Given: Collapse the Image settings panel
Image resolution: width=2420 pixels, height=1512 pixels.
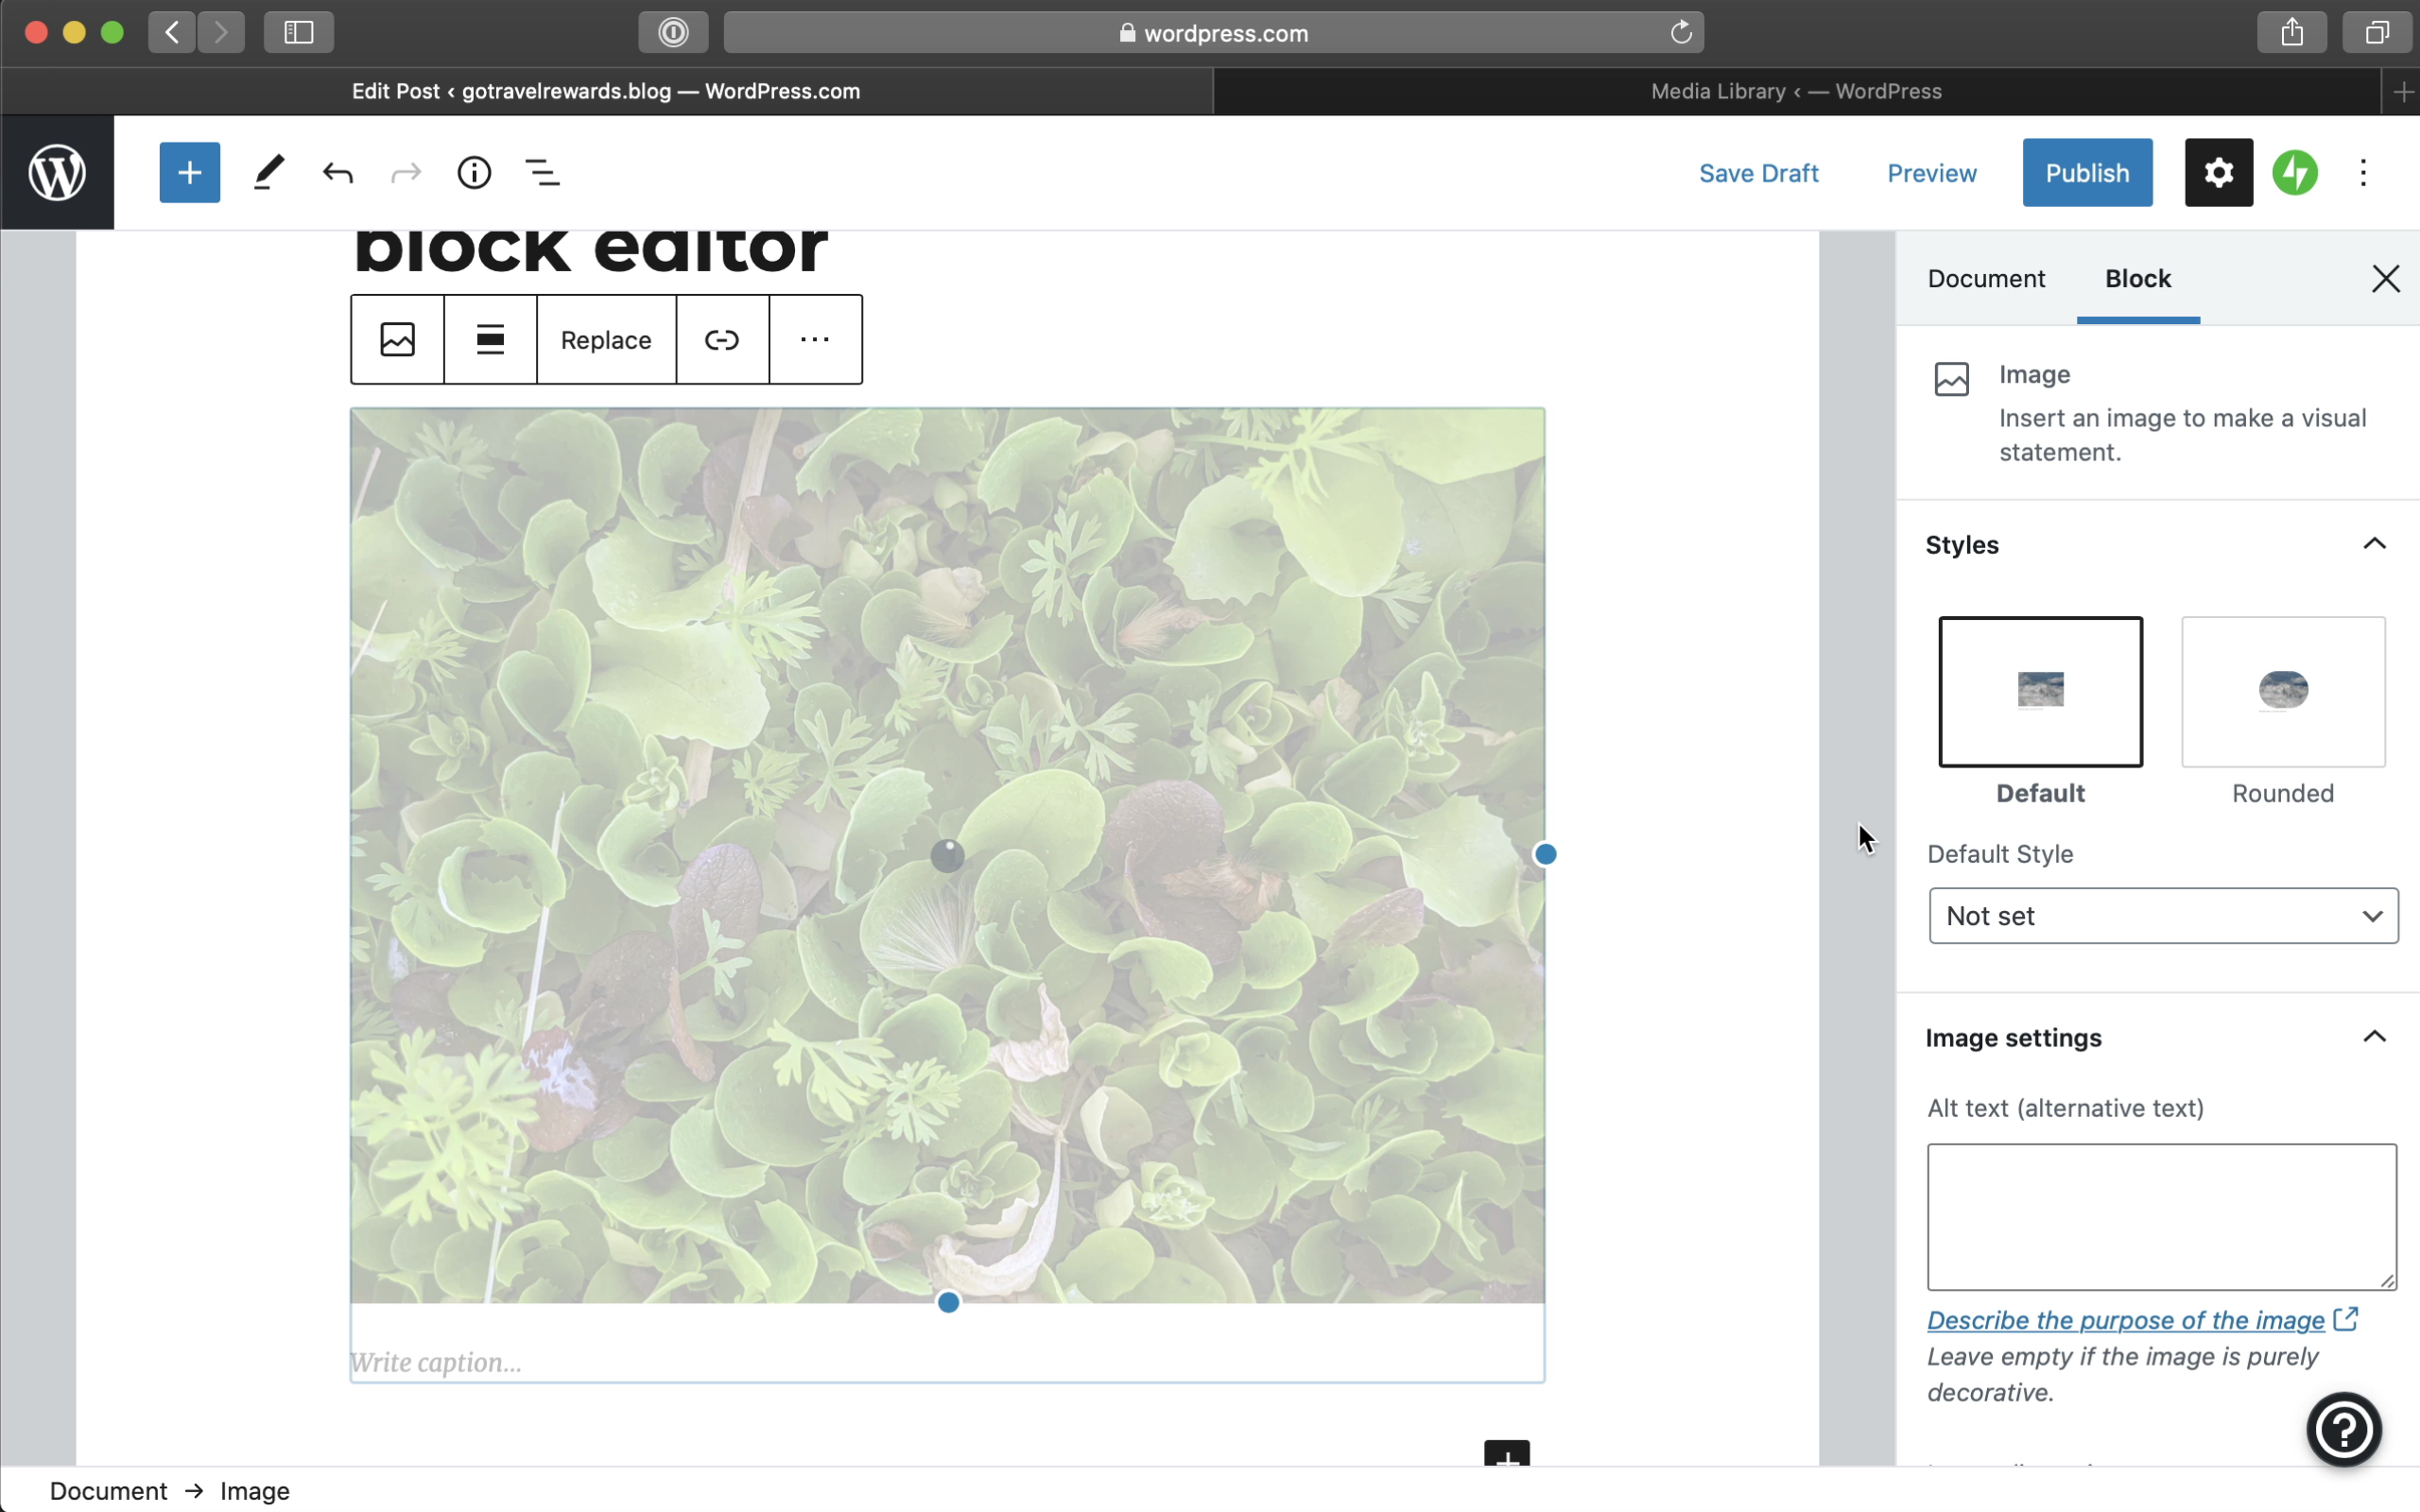Looking at the screenshot, I should pyautogui.click(x=2374, y=1037).
